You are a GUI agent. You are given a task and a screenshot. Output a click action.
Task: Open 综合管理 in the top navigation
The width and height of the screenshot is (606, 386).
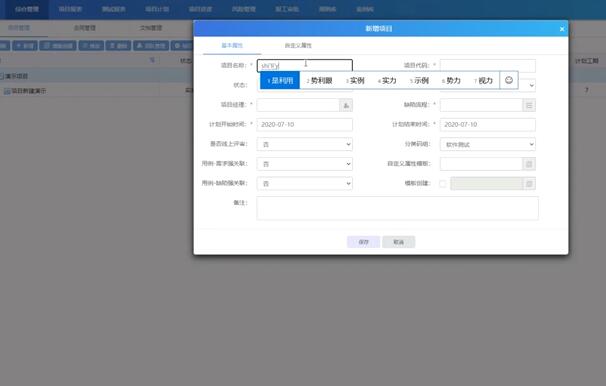(27, 9)
